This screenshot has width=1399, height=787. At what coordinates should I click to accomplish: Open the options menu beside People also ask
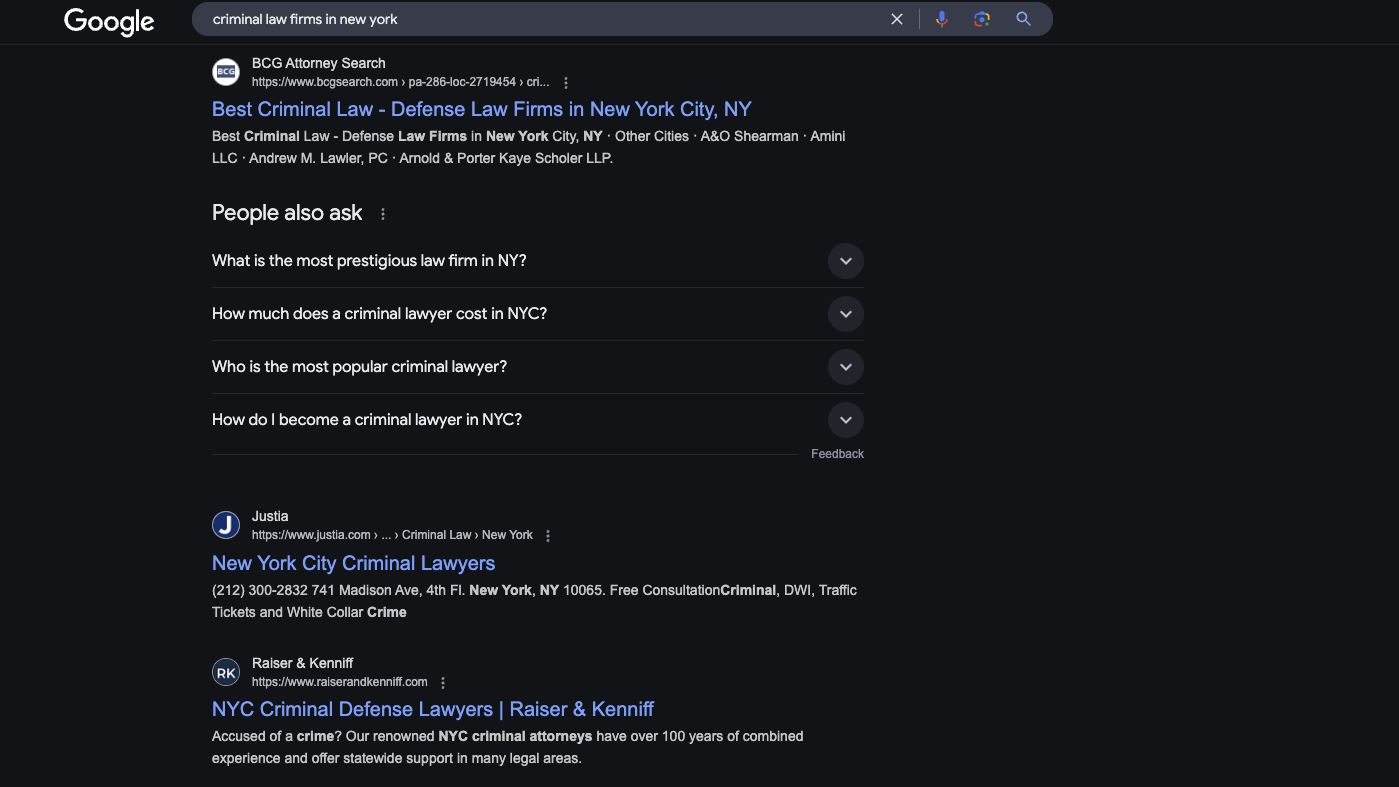pos(383,214)
